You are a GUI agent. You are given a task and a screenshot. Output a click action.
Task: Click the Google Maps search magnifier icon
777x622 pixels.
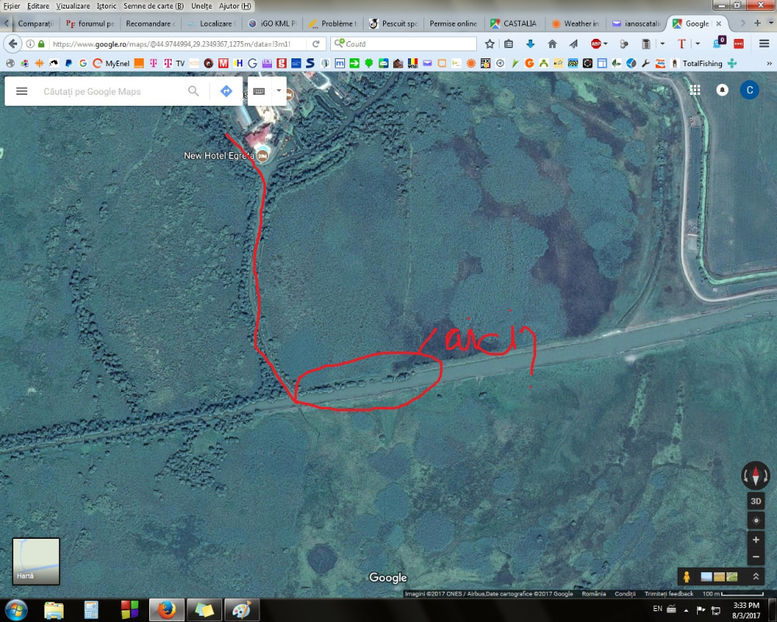194,91
